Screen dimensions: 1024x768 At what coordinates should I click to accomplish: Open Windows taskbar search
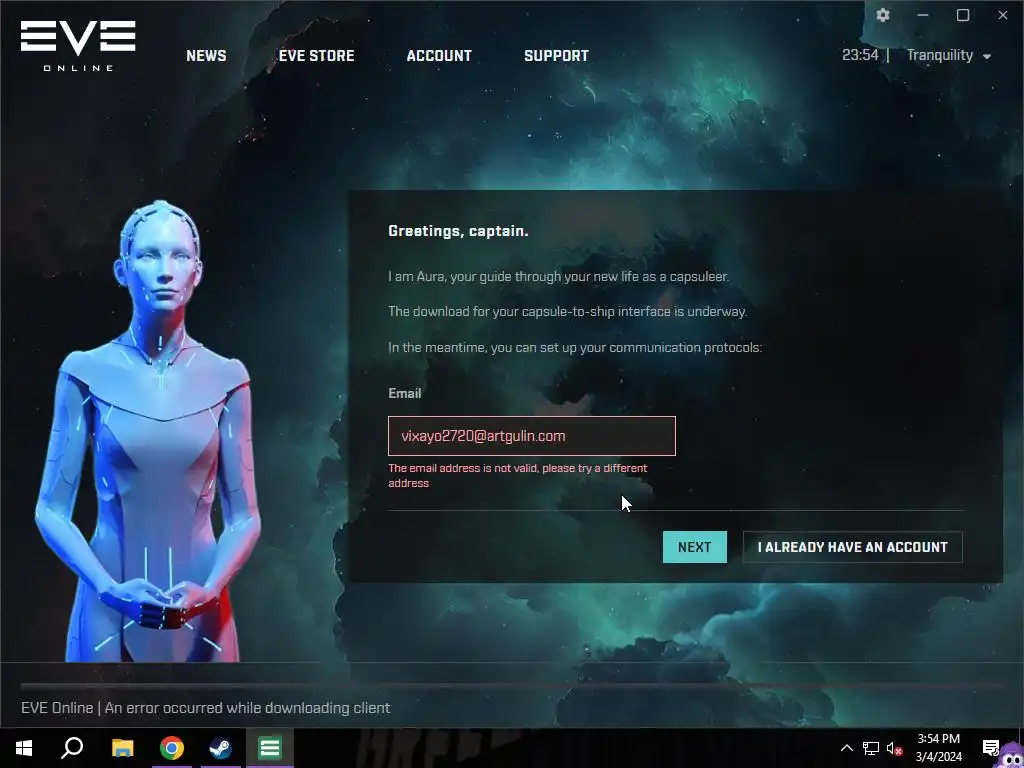(72, 748)
